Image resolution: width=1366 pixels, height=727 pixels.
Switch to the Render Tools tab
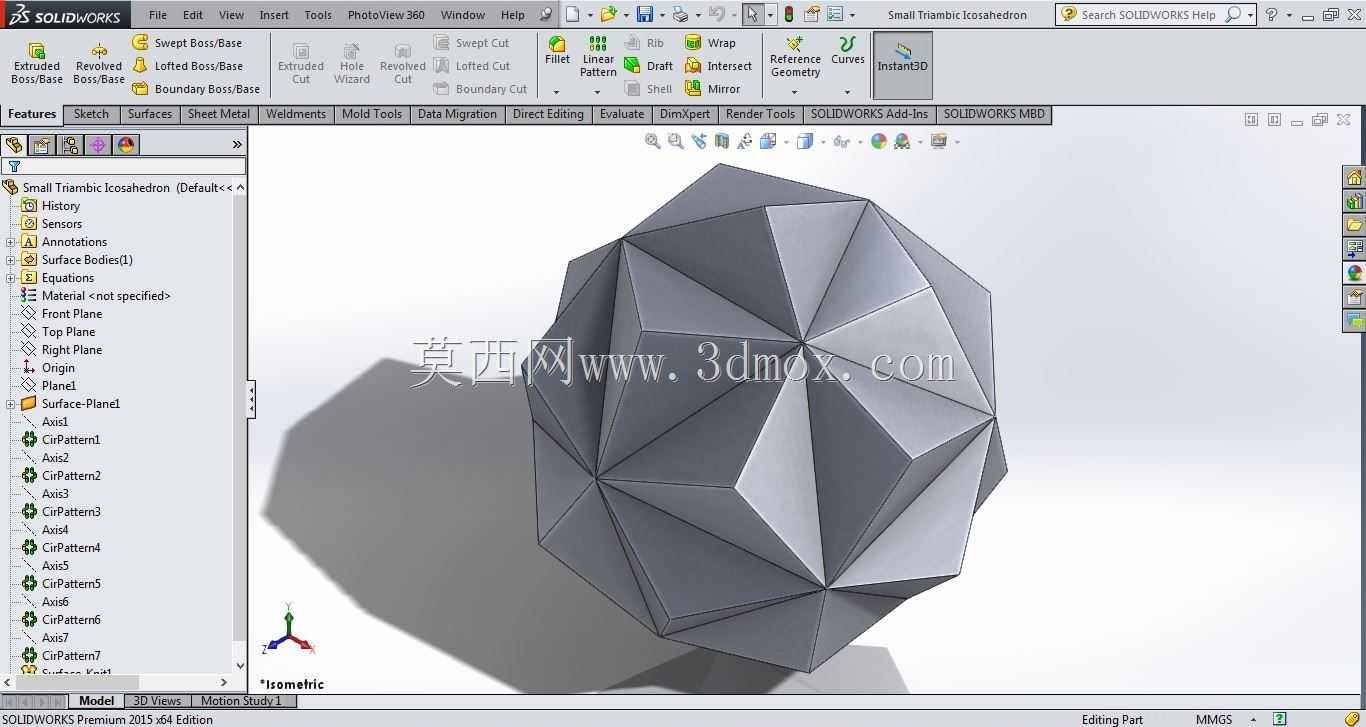point(761,114)
